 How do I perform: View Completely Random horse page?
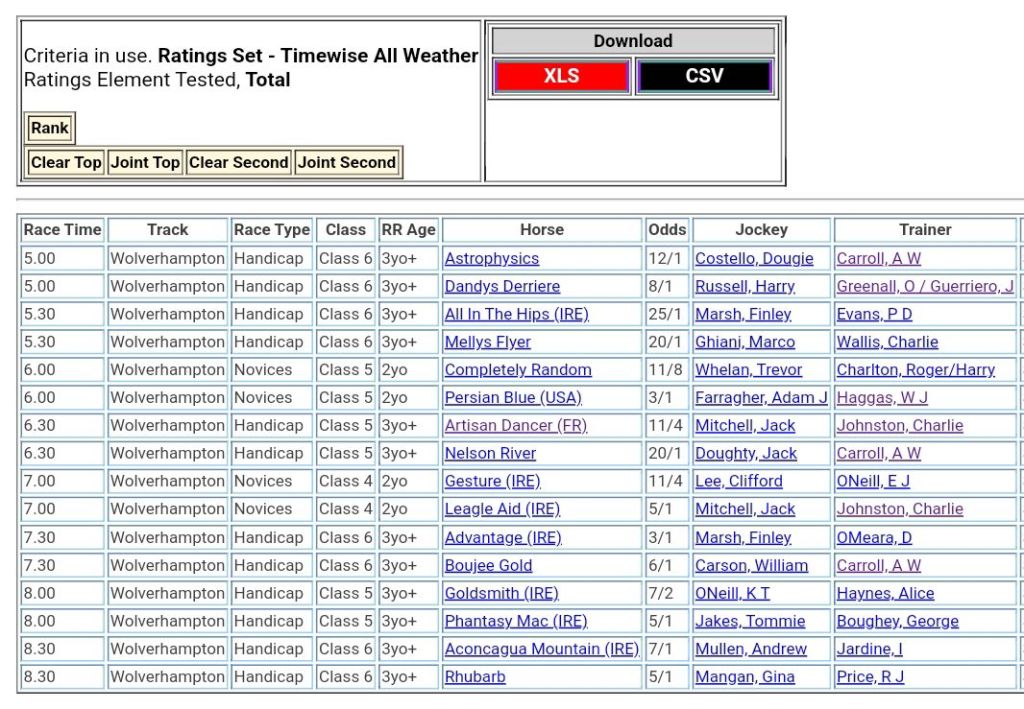(x=518, y=370)
